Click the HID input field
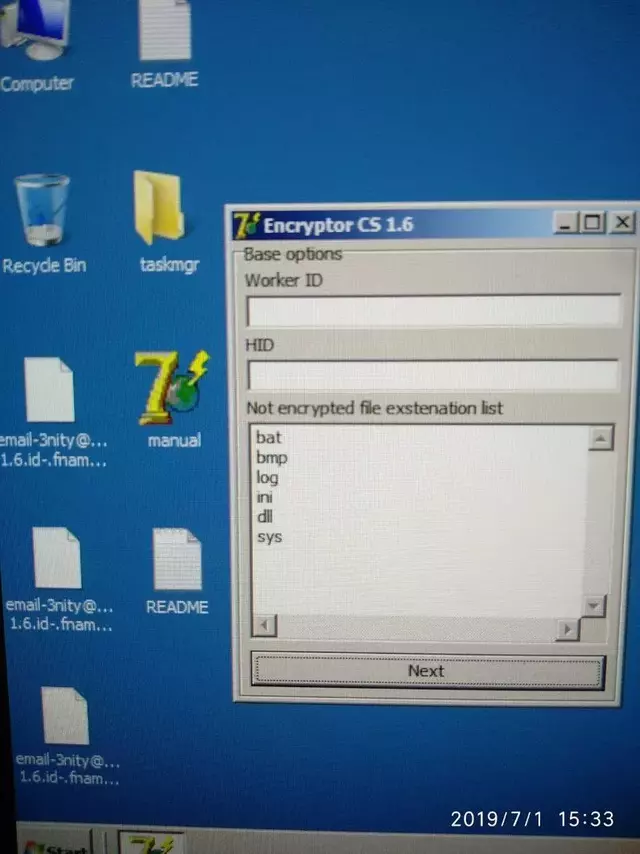 click(434, 375)
